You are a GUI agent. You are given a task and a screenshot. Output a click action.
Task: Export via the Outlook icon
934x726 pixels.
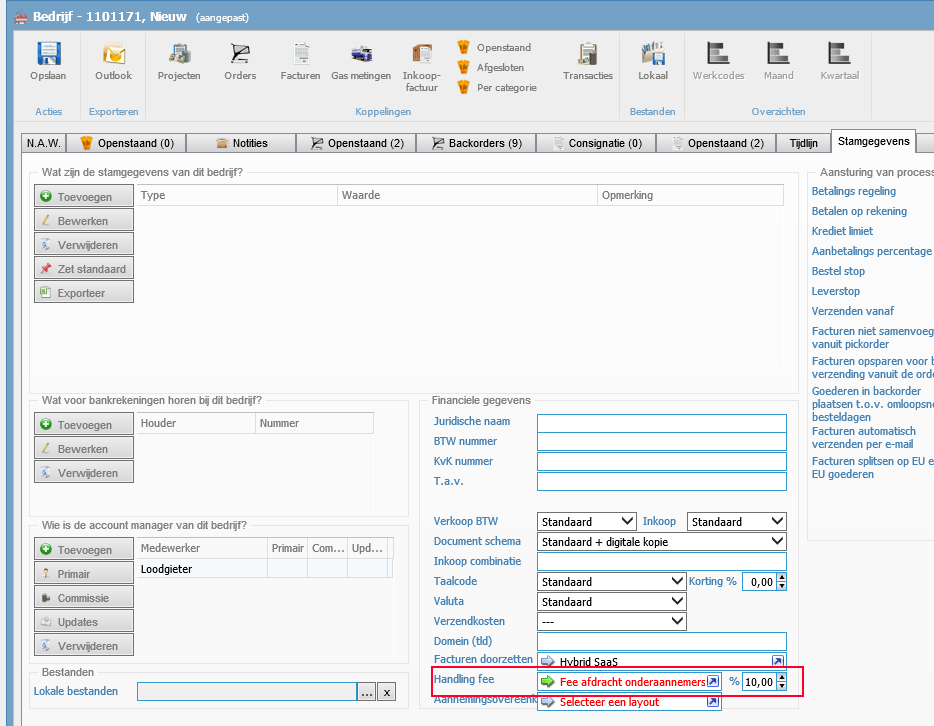point(113,58)
